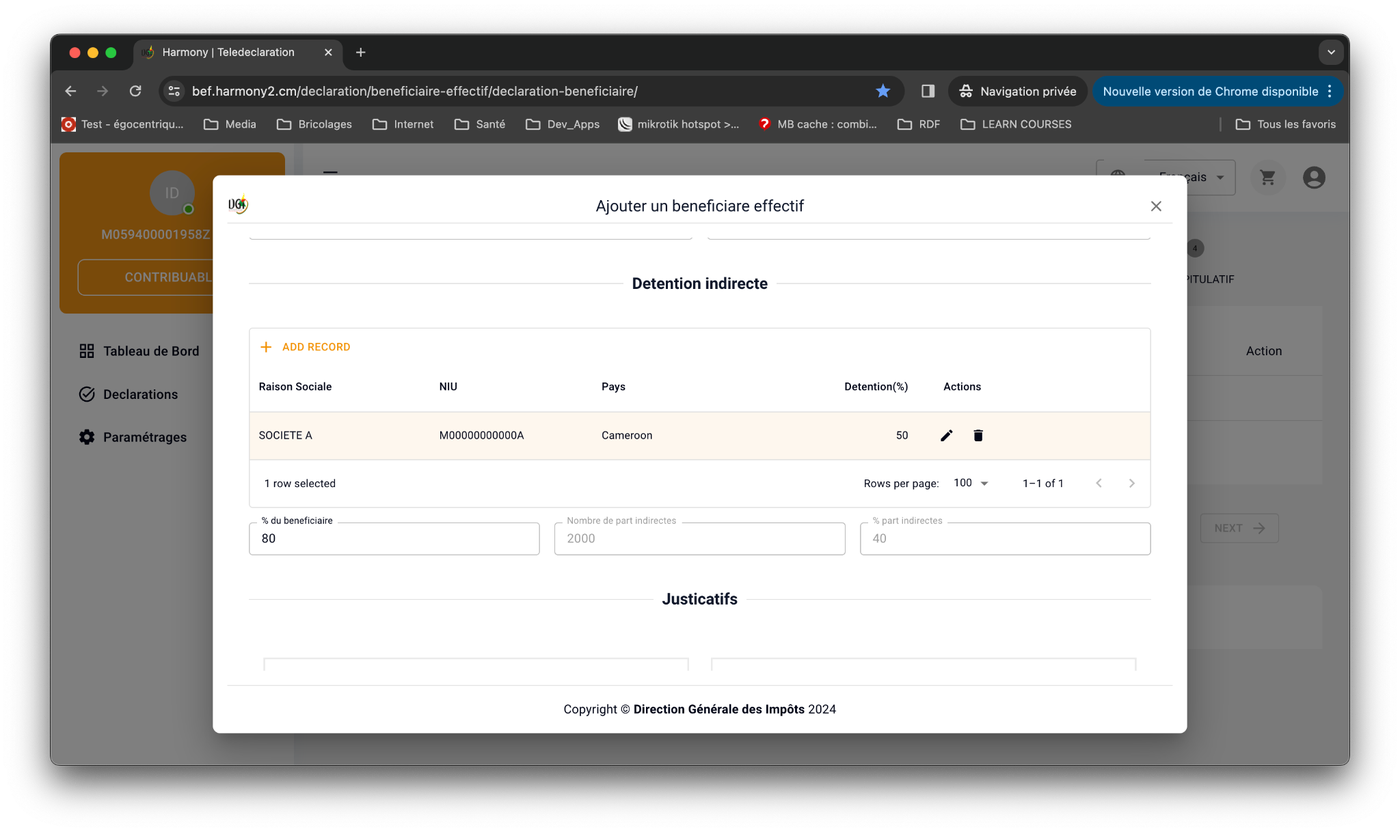Open the MB cache bookmark
1400x832 pixels.
[818, 124]
